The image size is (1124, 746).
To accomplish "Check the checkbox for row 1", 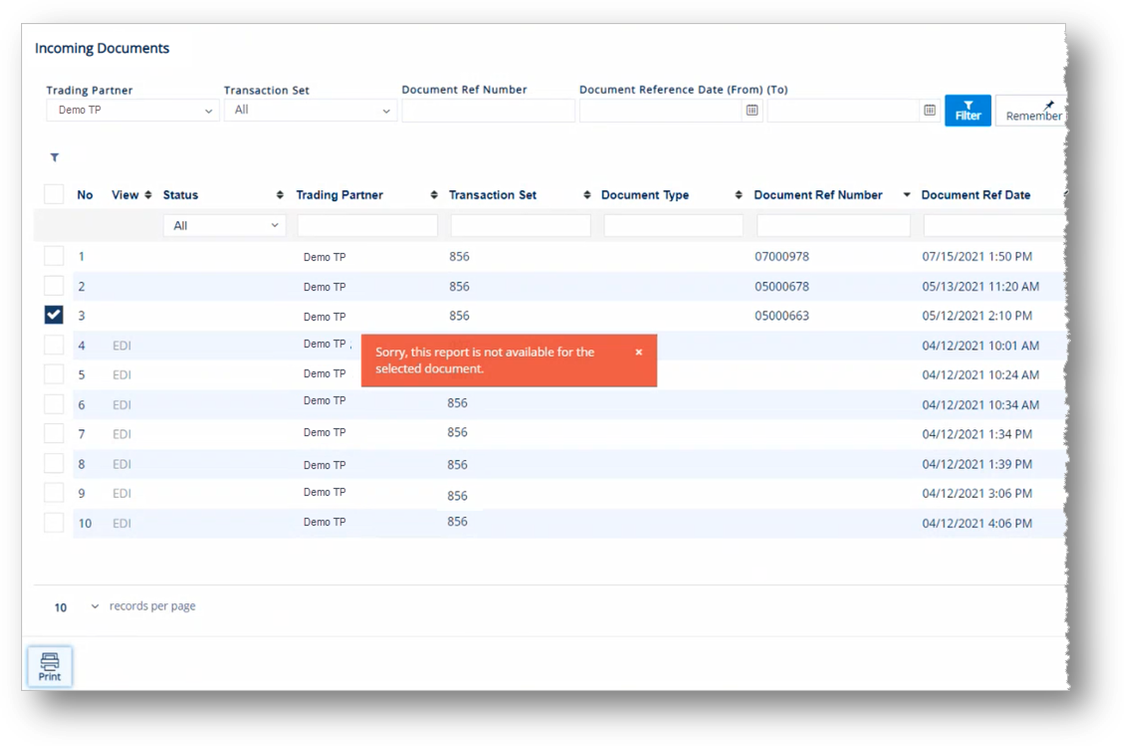I will click(x=54, y=256).
